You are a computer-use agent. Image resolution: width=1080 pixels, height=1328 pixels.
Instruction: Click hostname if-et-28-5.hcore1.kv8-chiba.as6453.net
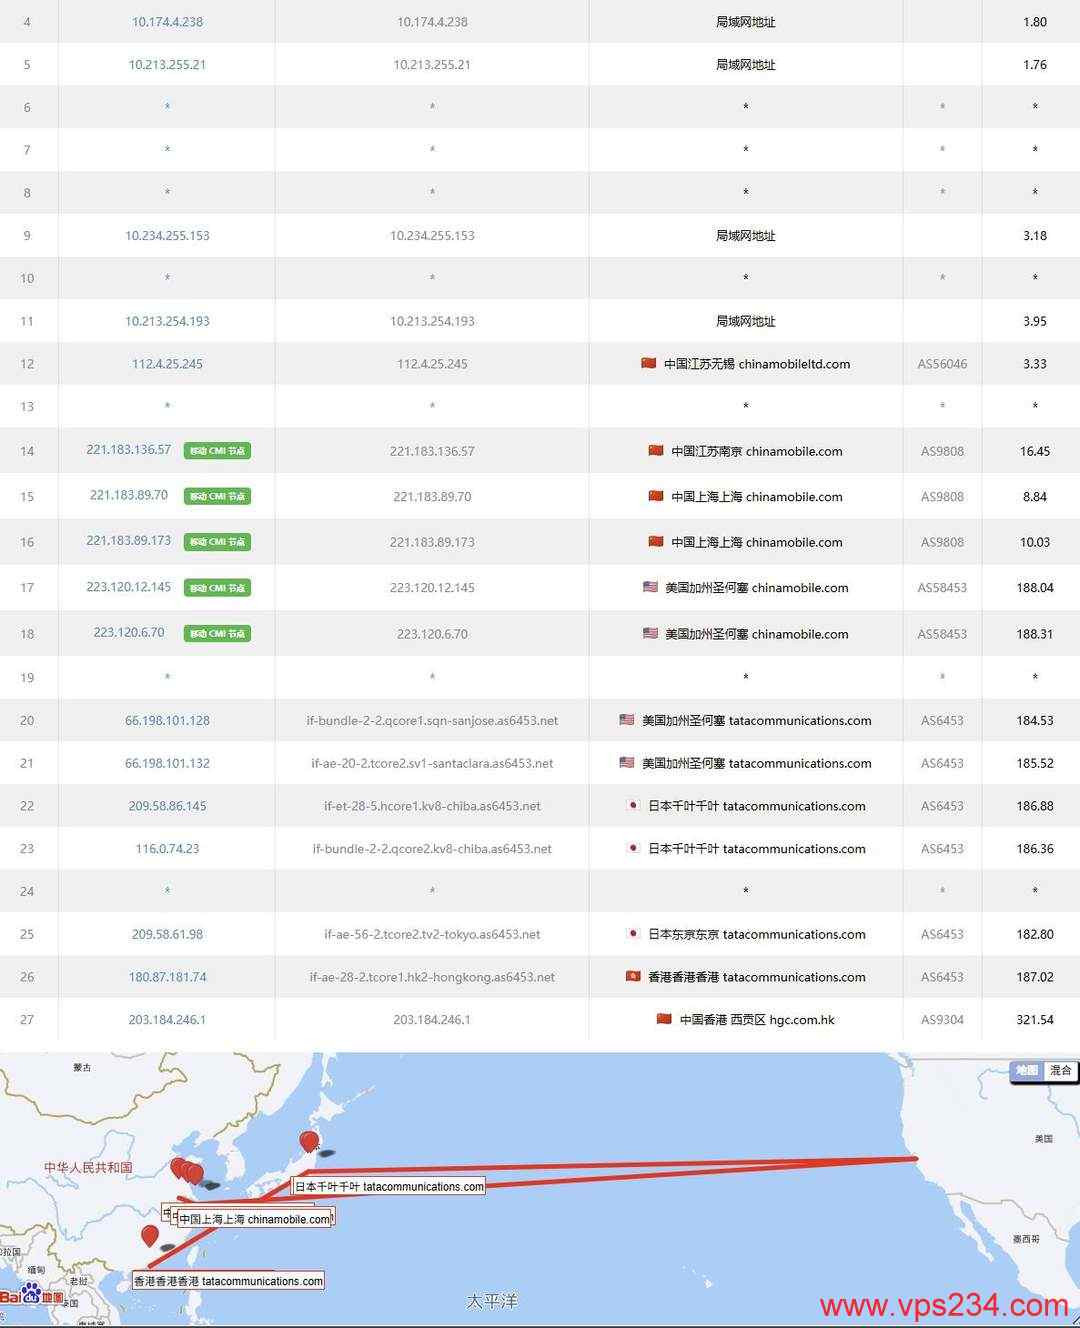point(432,806)
